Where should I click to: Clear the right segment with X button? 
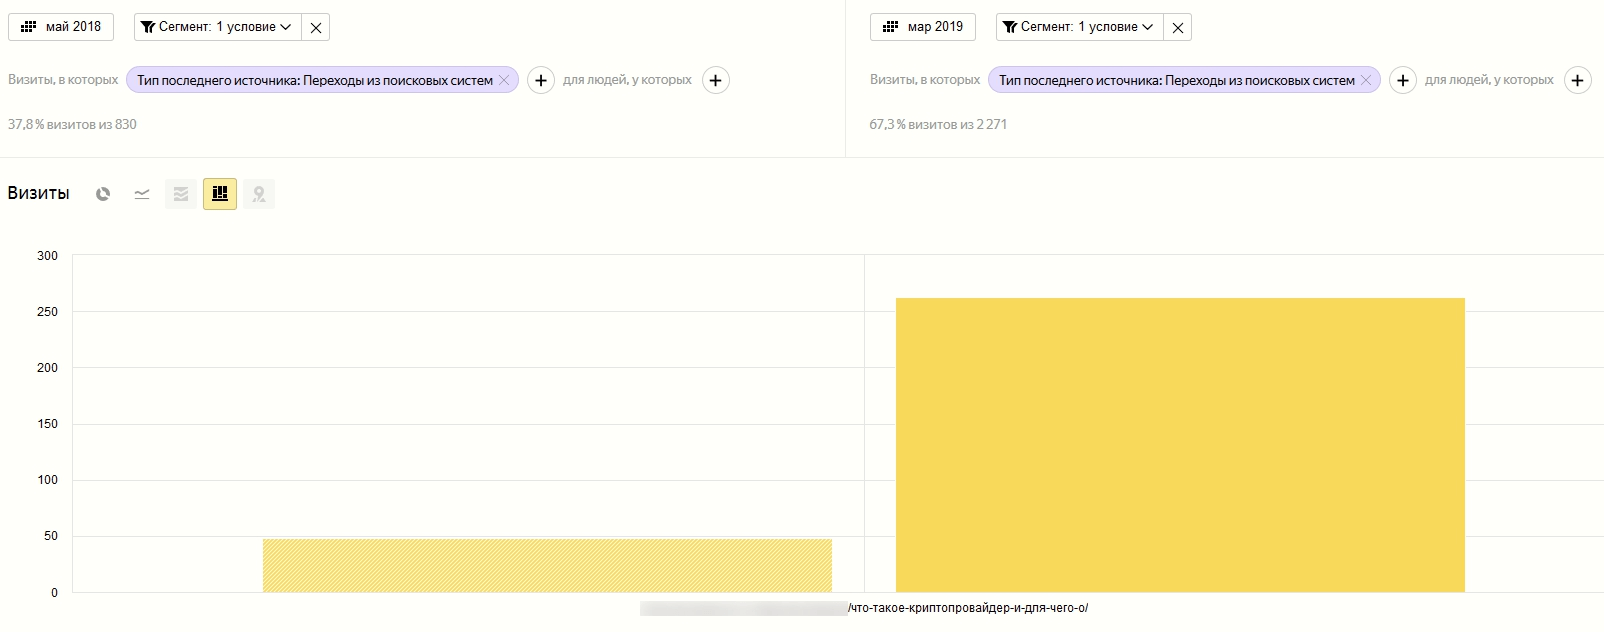pos(1178,27)
